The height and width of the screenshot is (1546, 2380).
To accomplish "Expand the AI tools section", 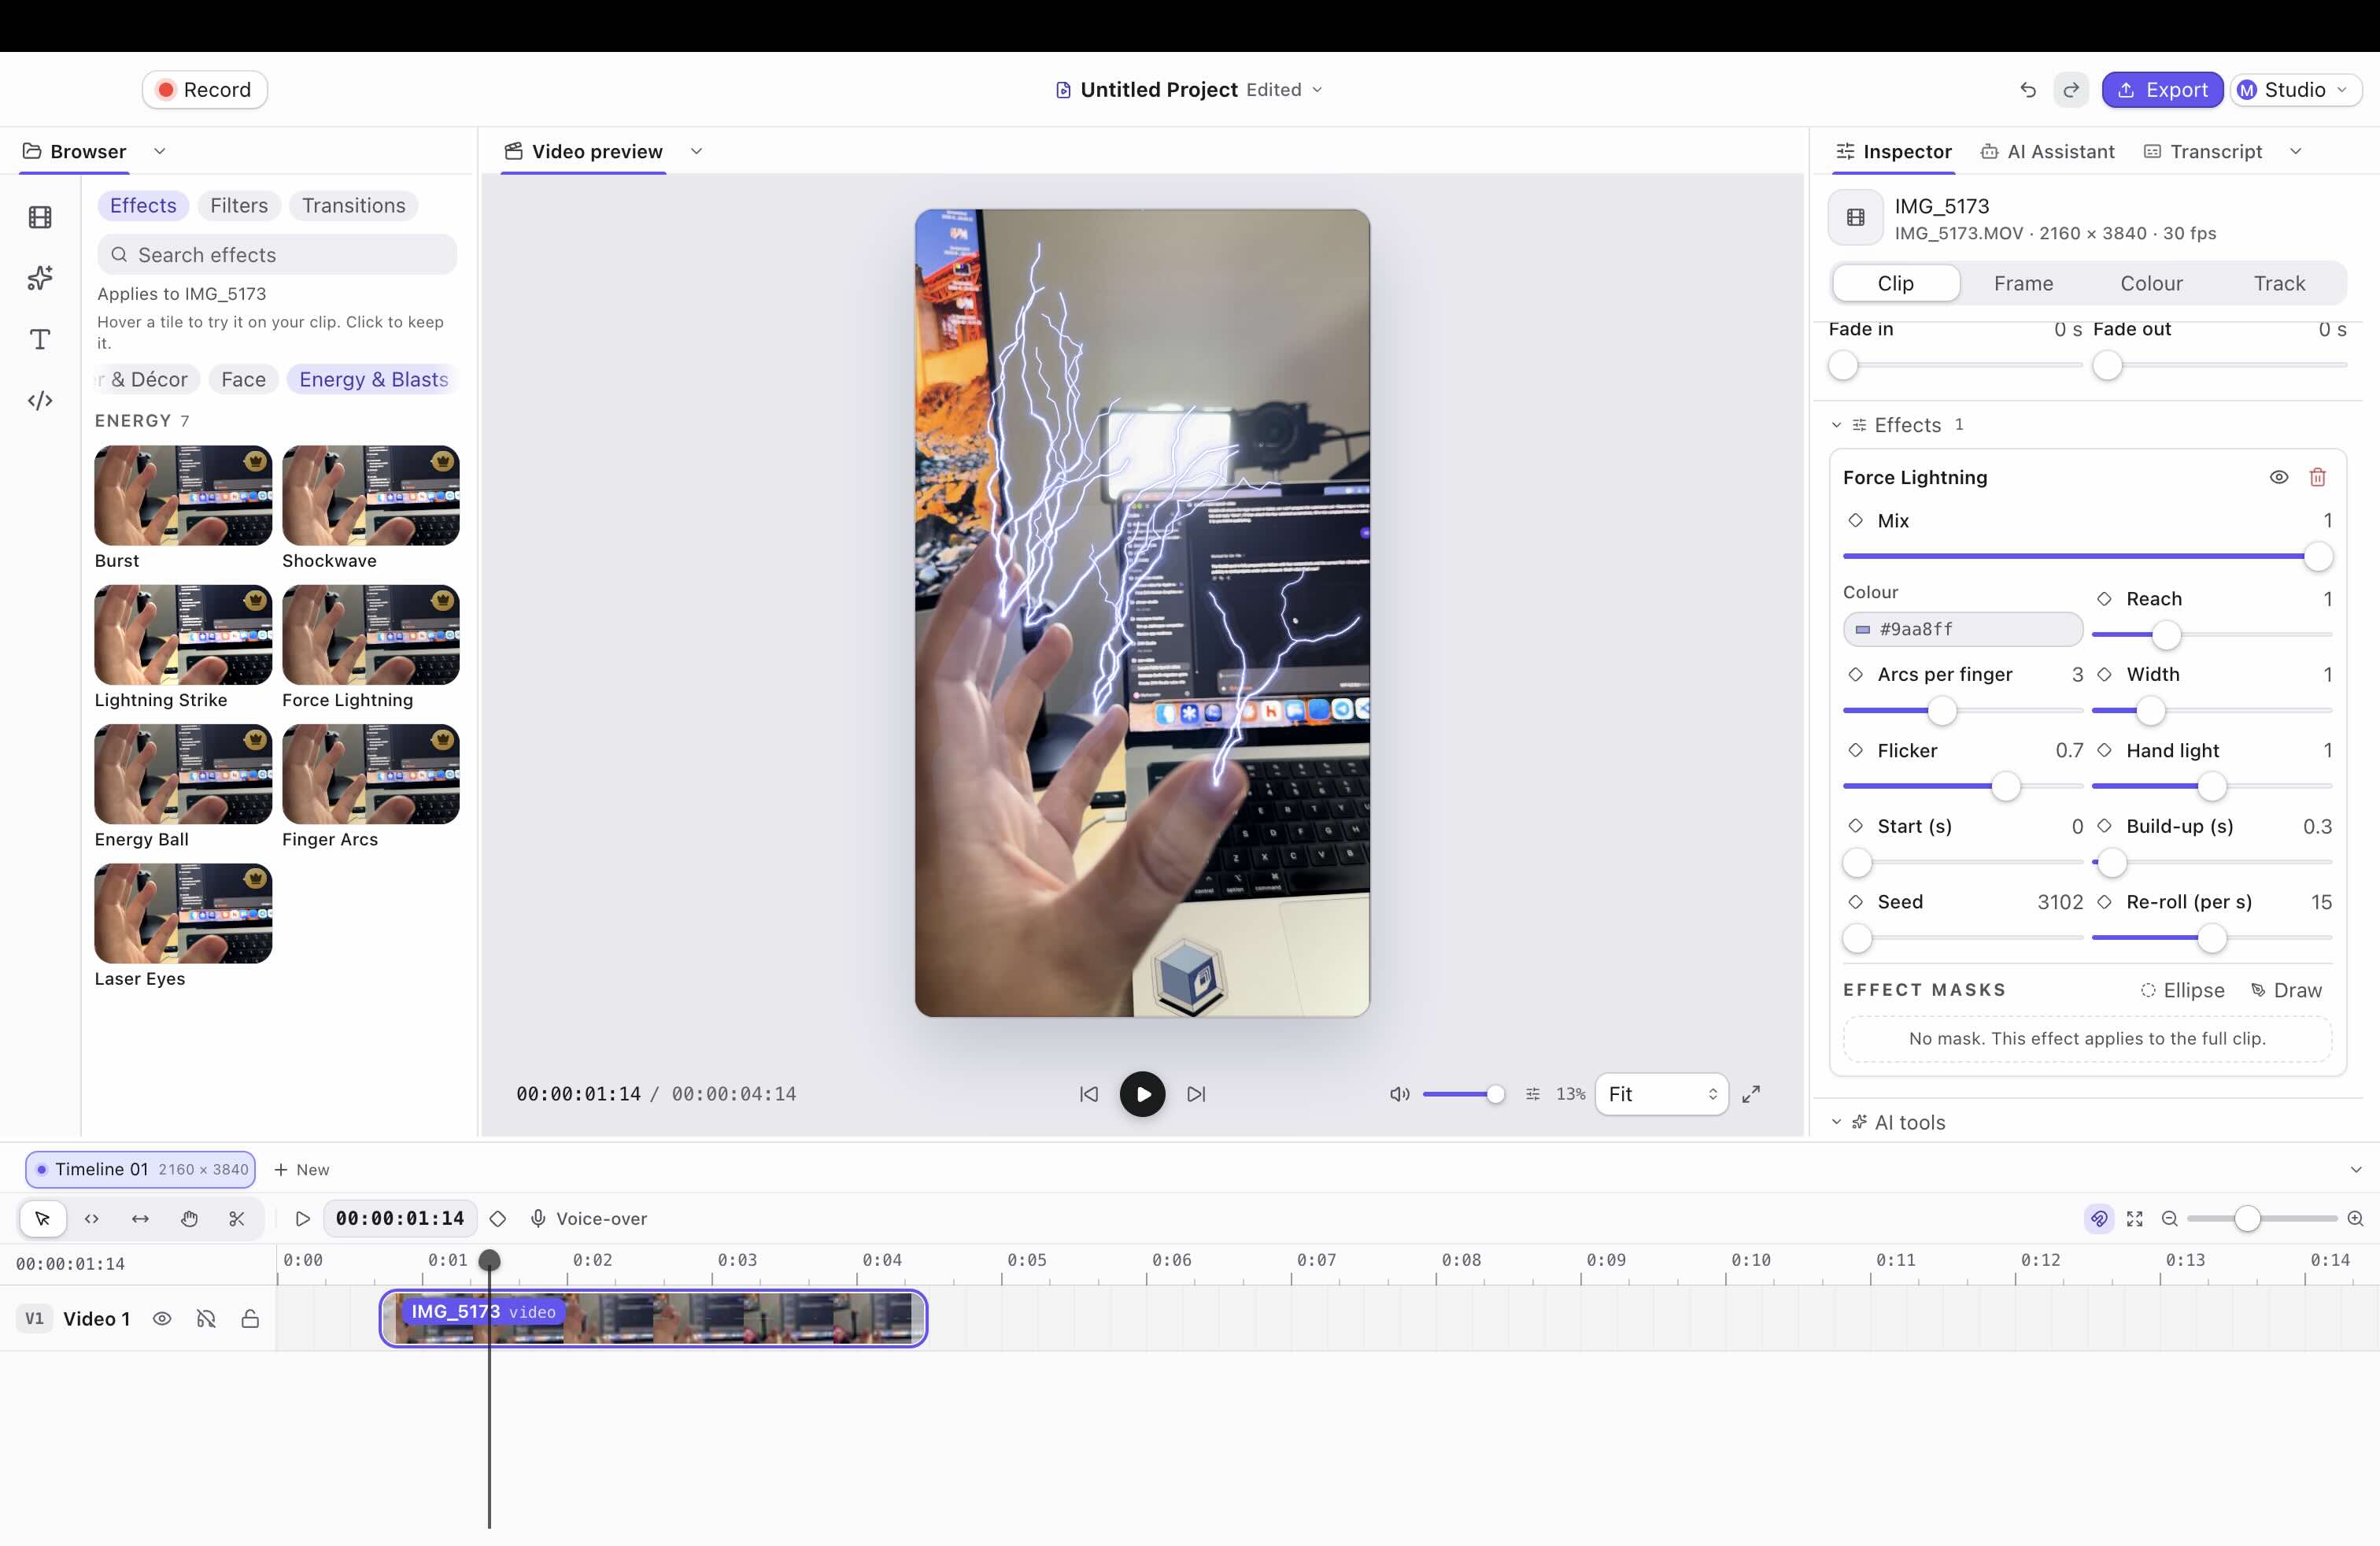I will [1836, 1122].
